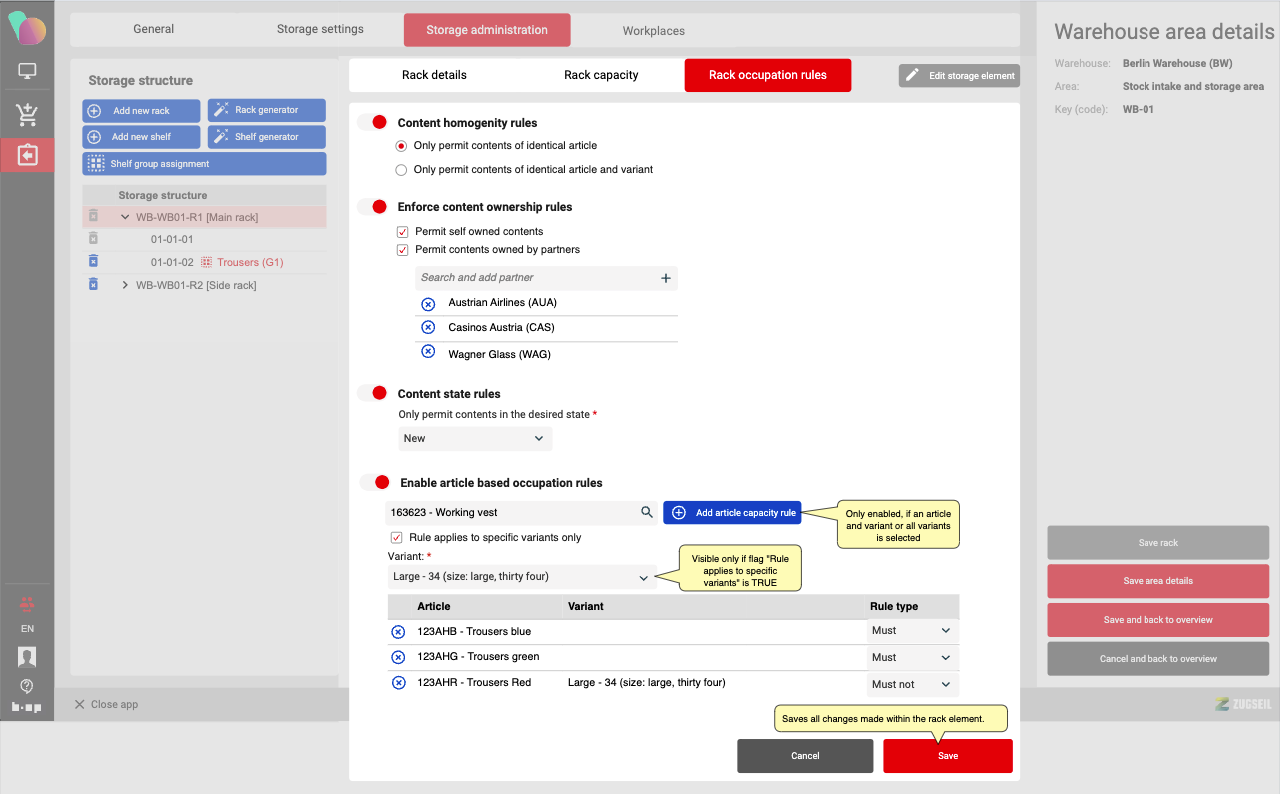Open the shopping cart icon in sidebar
Image resolution: width=1280 pixels, height=794 pixels.
(x=27, y=115)
